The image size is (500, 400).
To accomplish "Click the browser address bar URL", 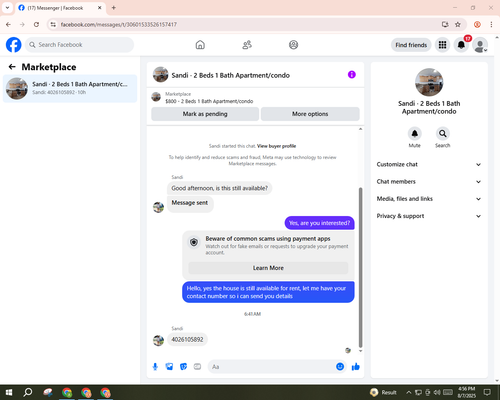I will click(x=119, y=24).
